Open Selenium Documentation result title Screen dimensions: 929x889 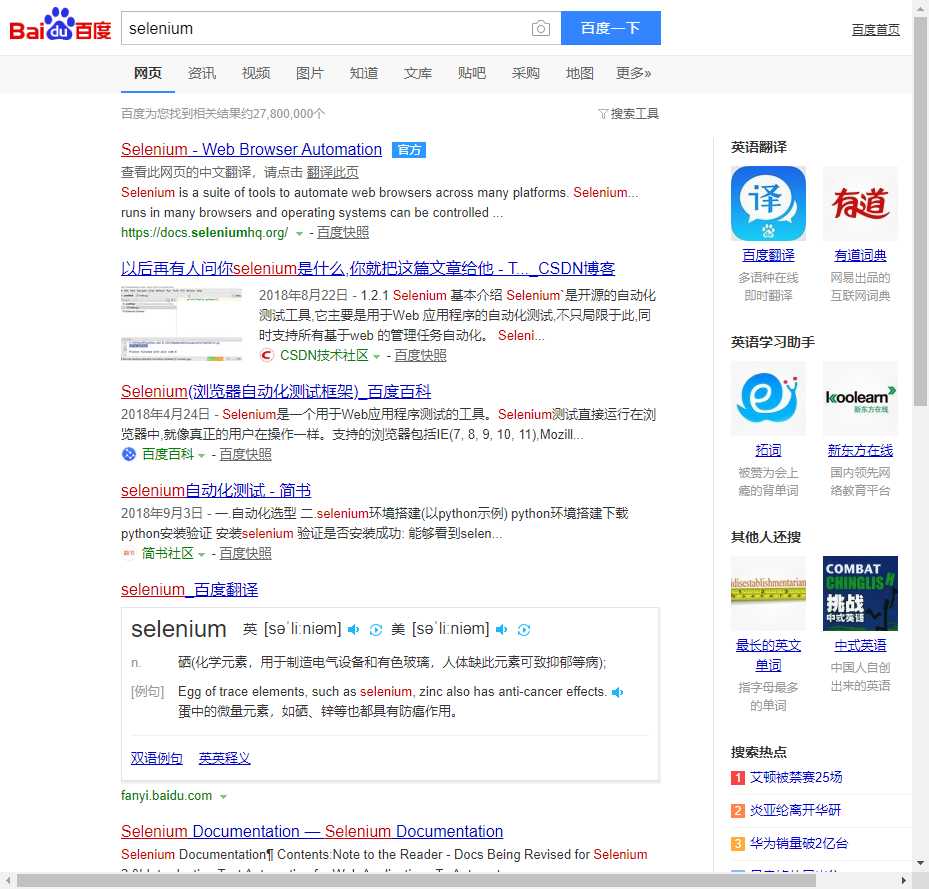click(x=312, y=832)
